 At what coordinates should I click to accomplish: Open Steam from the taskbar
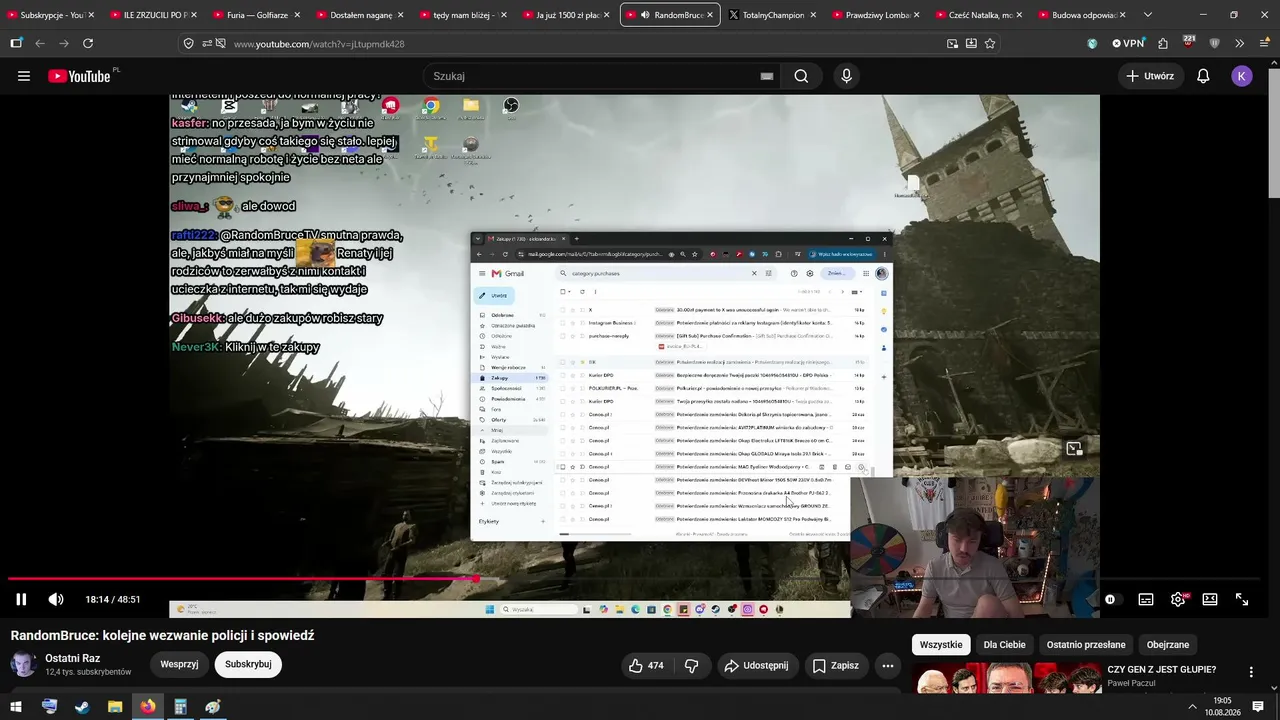[82, 707]
